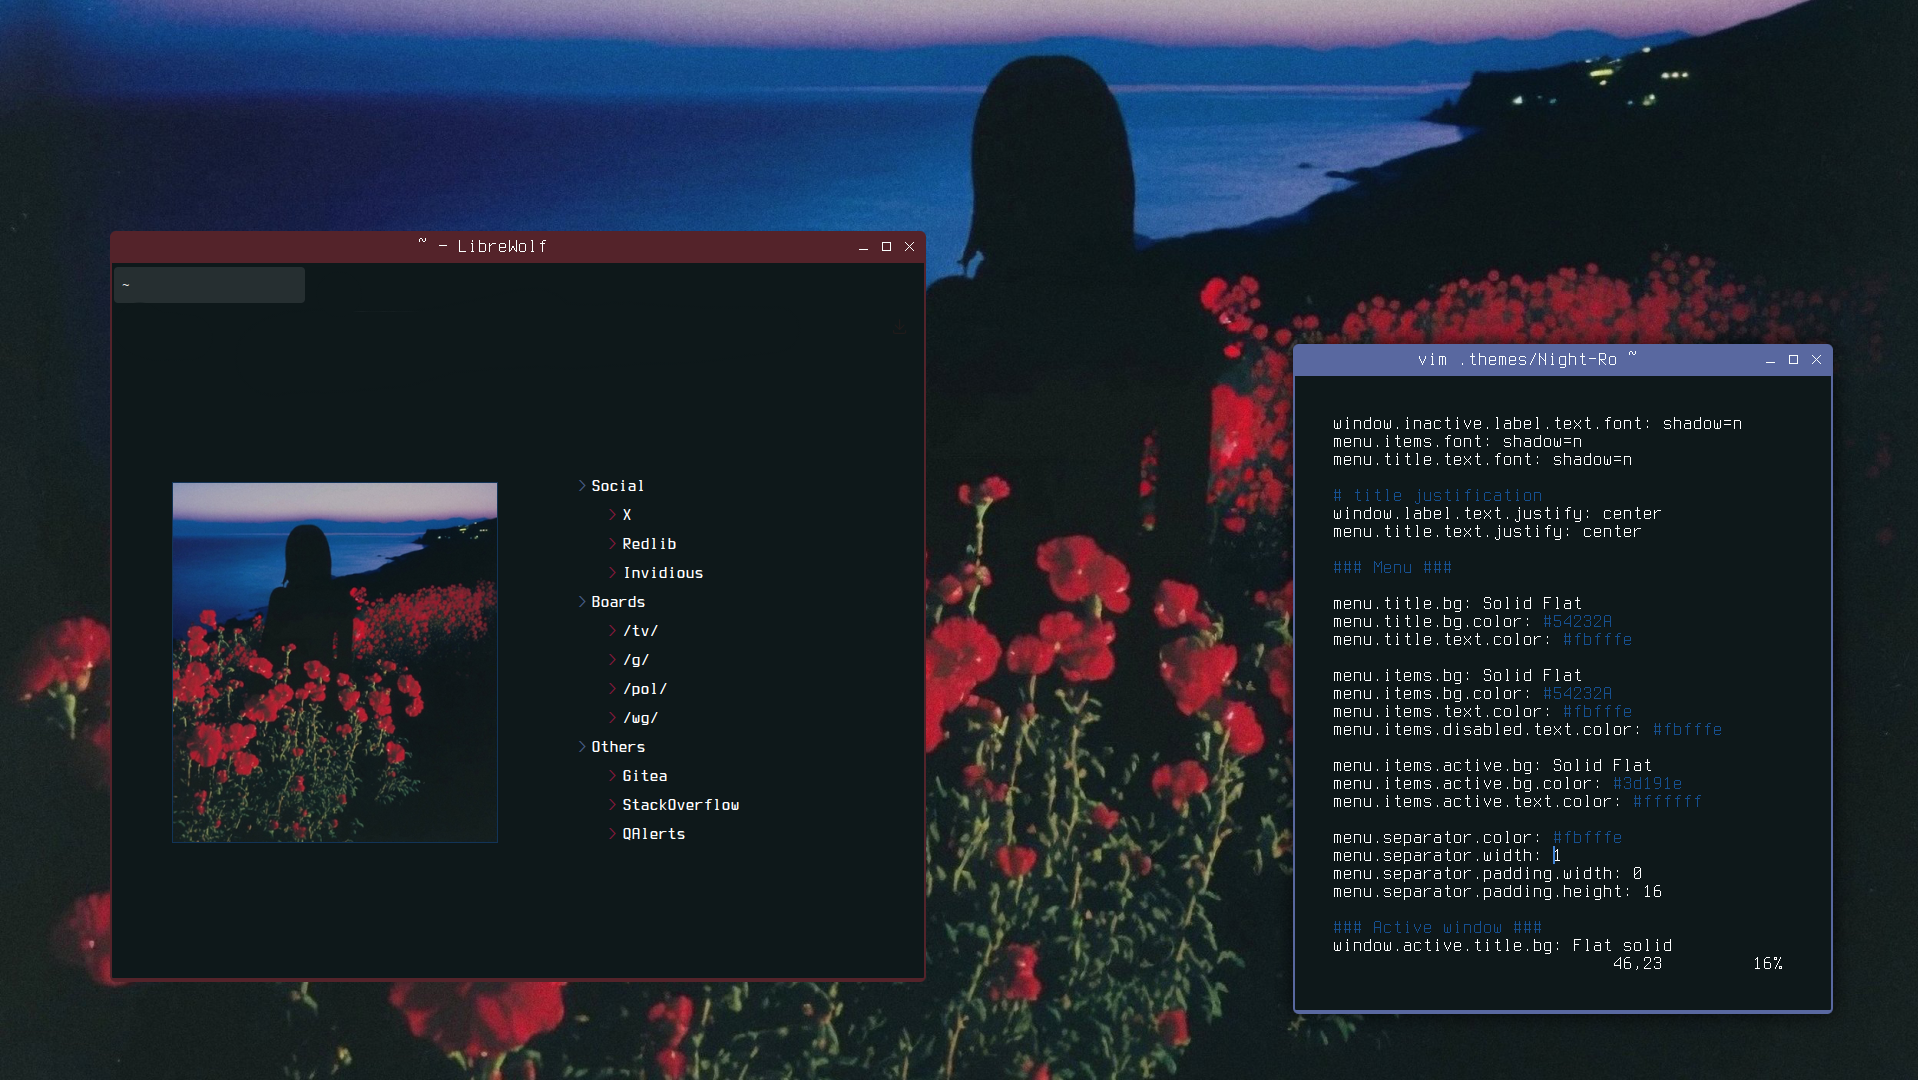Click the poppy field image on startpage
The height and width of the screenshot is (1080, 1918).
tap(335, 662)
